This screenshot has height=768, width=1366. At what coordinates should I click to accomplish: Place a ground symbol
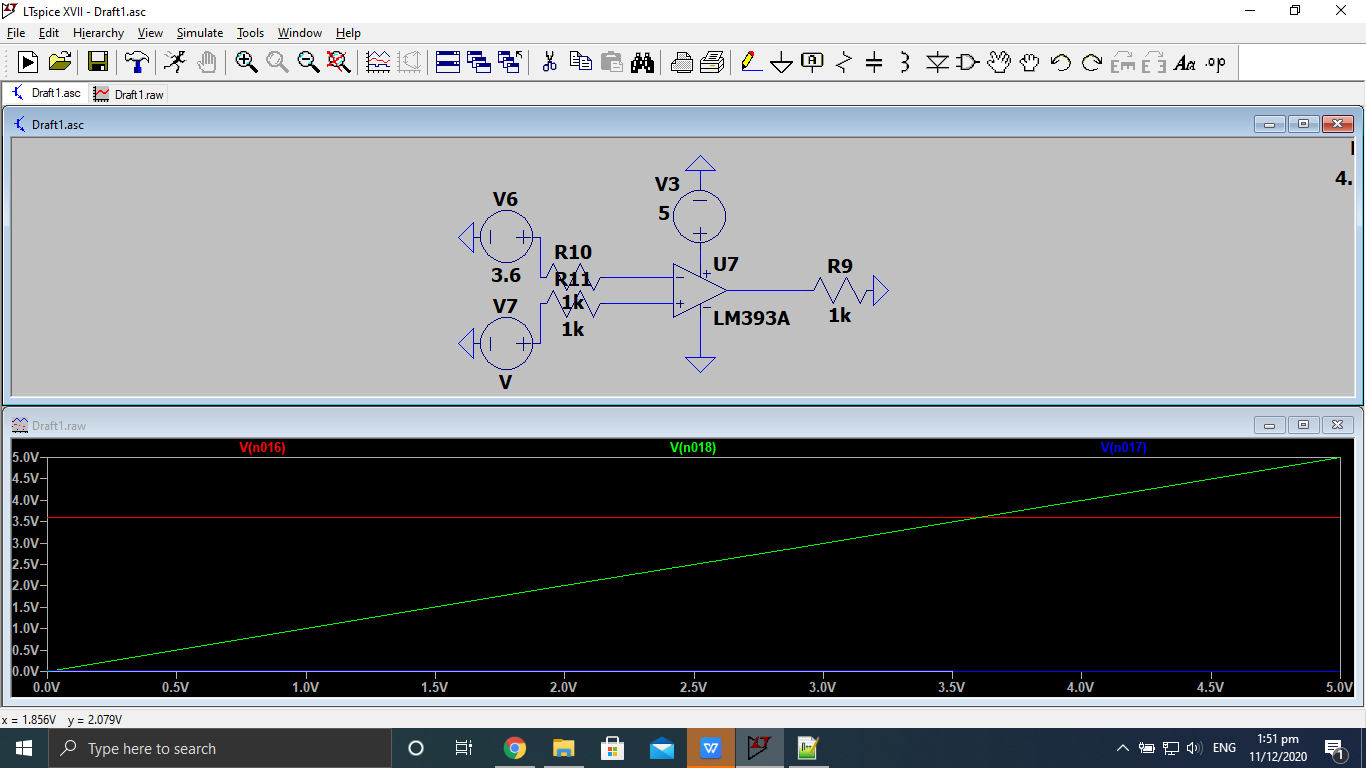tap(782, 63)
